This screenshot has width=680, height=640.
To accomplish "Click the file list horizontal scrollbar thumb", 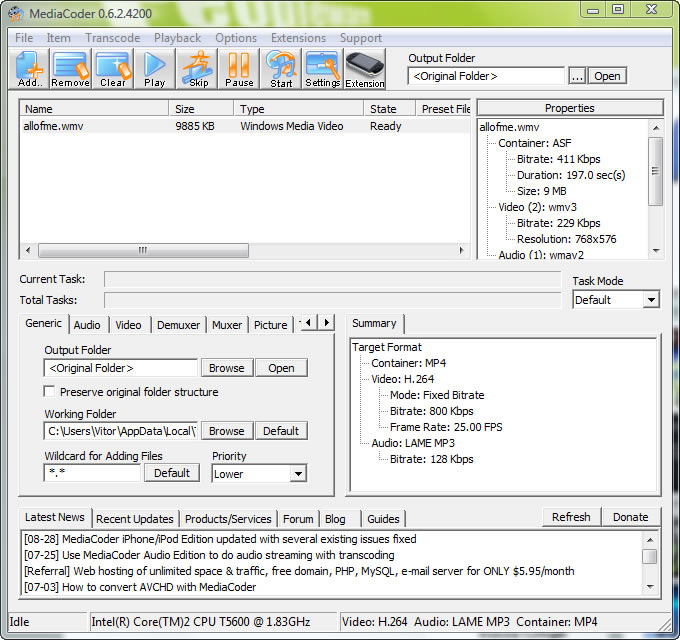I will [143, 250].
